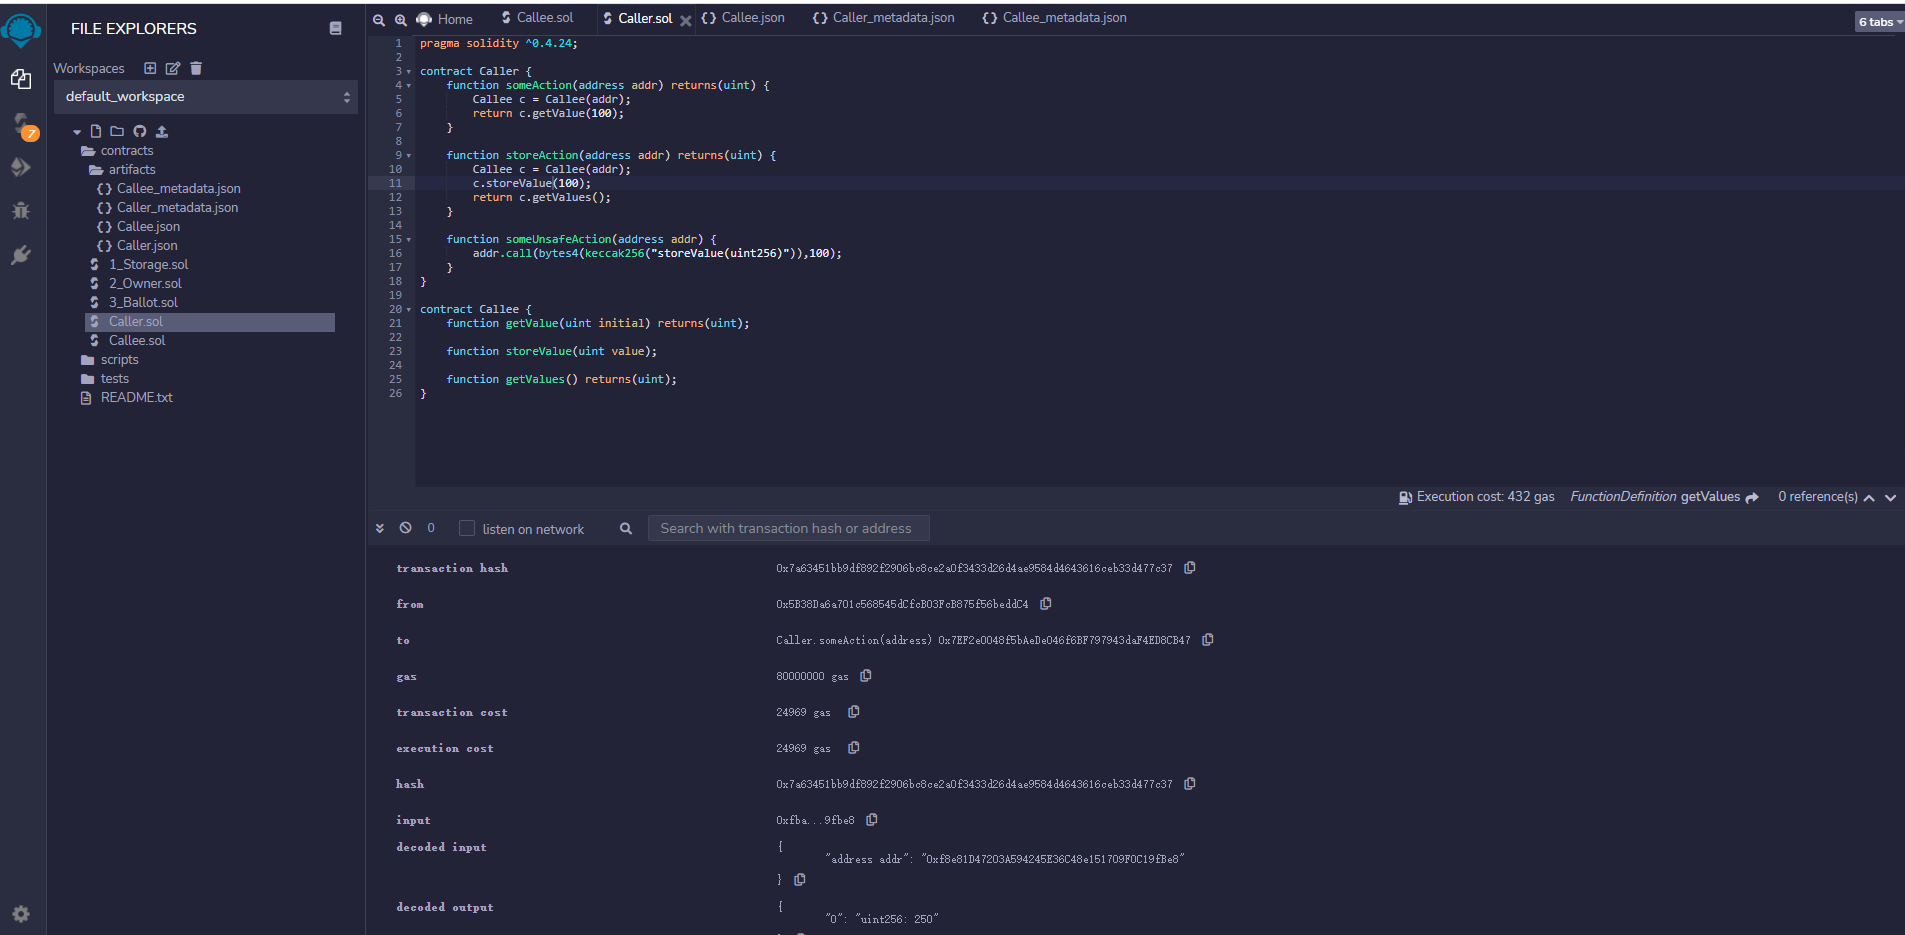Screen dimensions: 1905x935
Task: Publish to GitHub gist icon
Action: tap(139, 131)
